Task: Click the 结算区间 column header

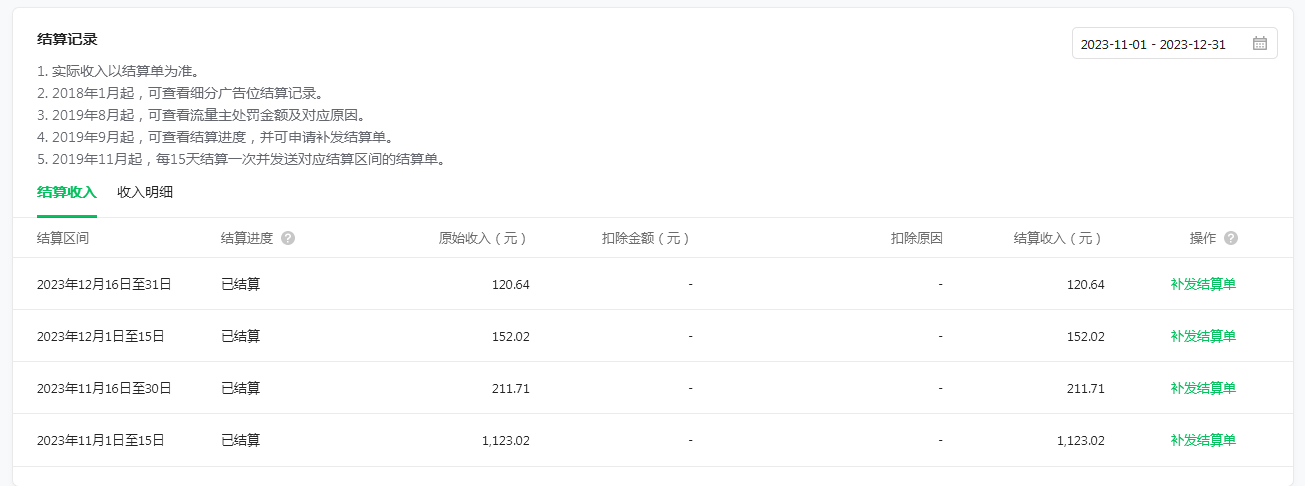Action: (x=63, y=238)
